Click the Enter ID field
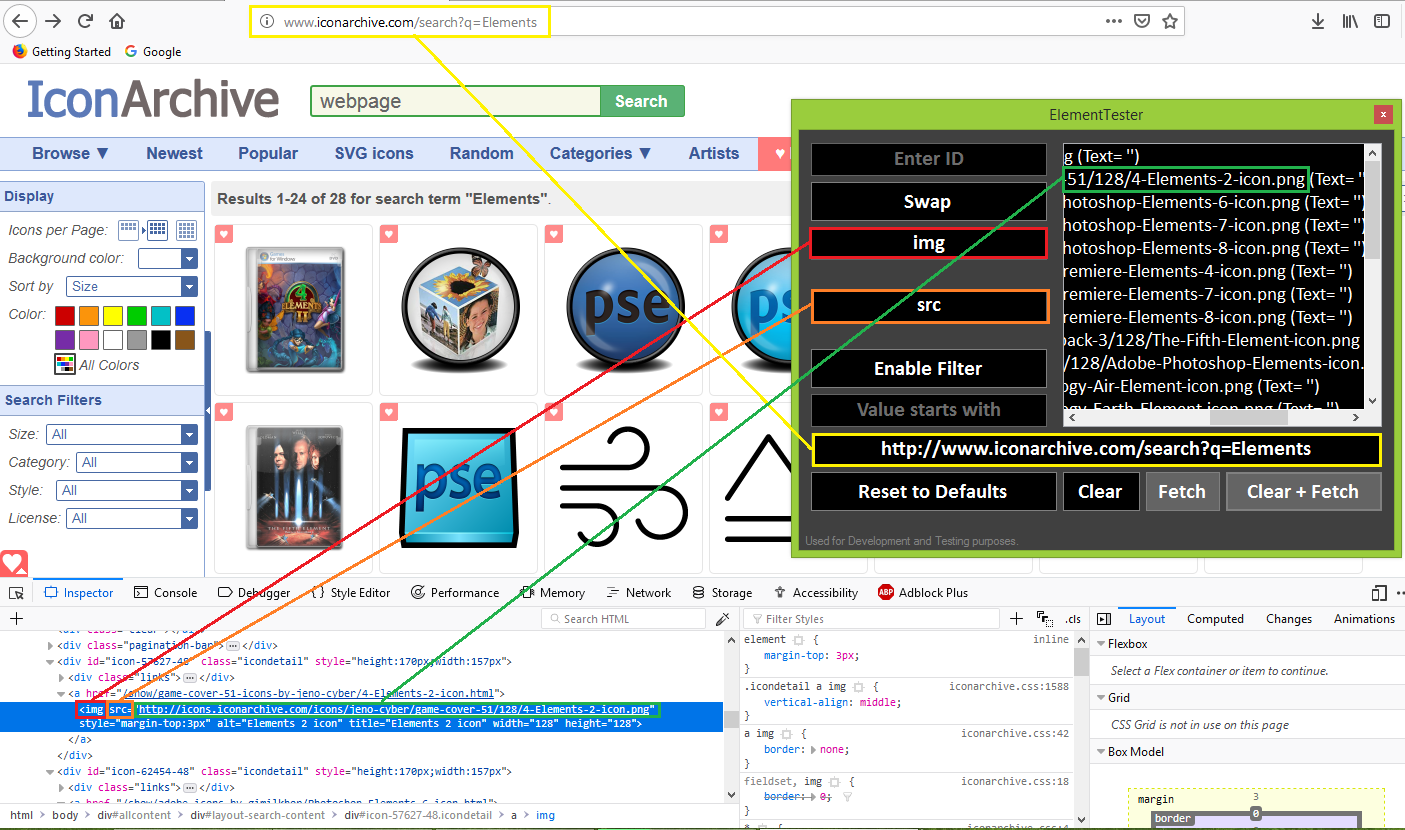The image size is (1405, 830). click(928, 158)
